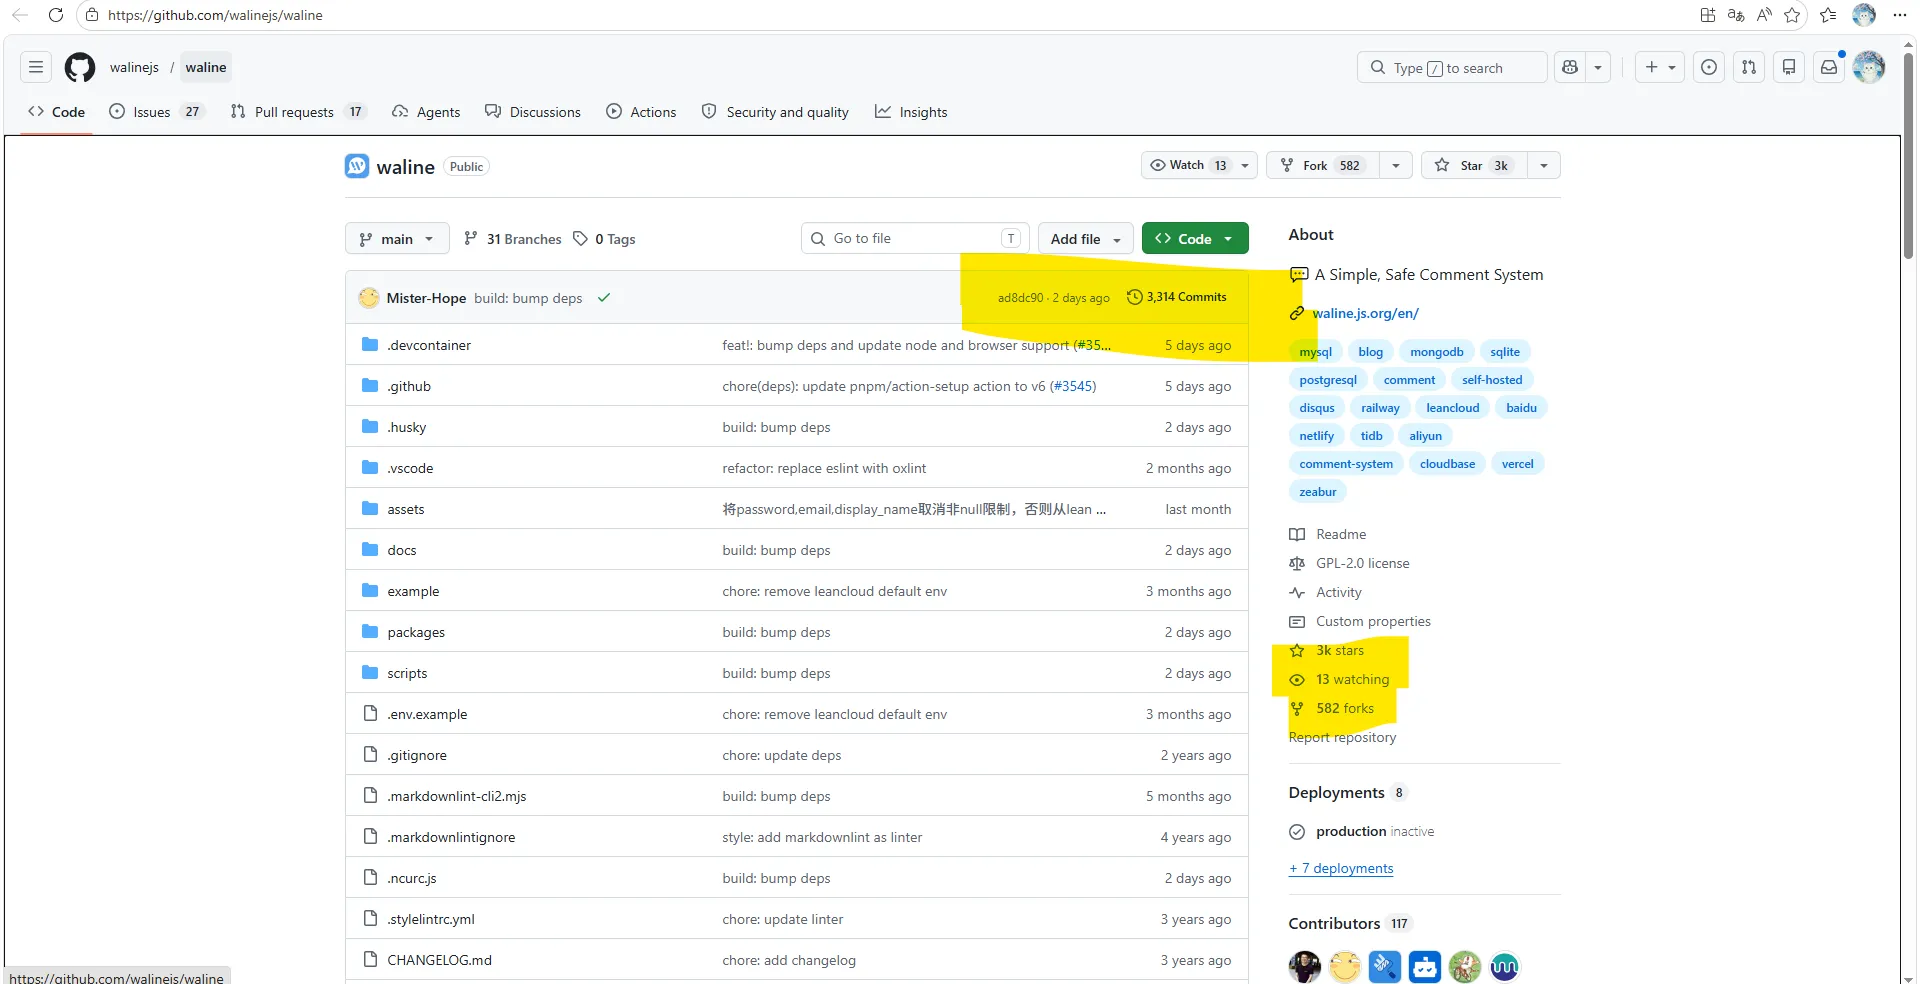This screenshot has height=984, width=1920.
Task: Open the + 7 deployments link
Action: tap(1341, 868)
